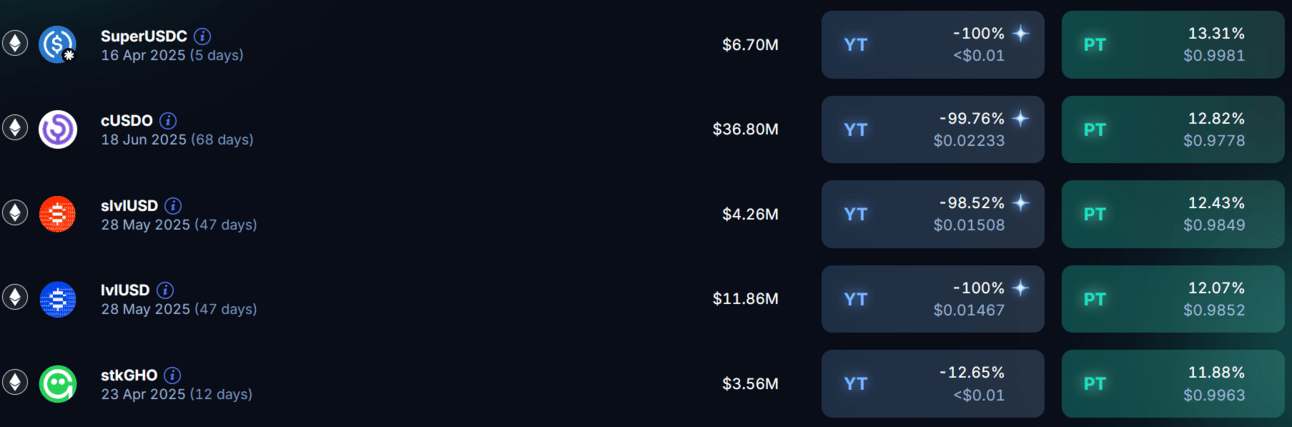Open the lvlUSD PT 12.07% button

pos(1172,299)
